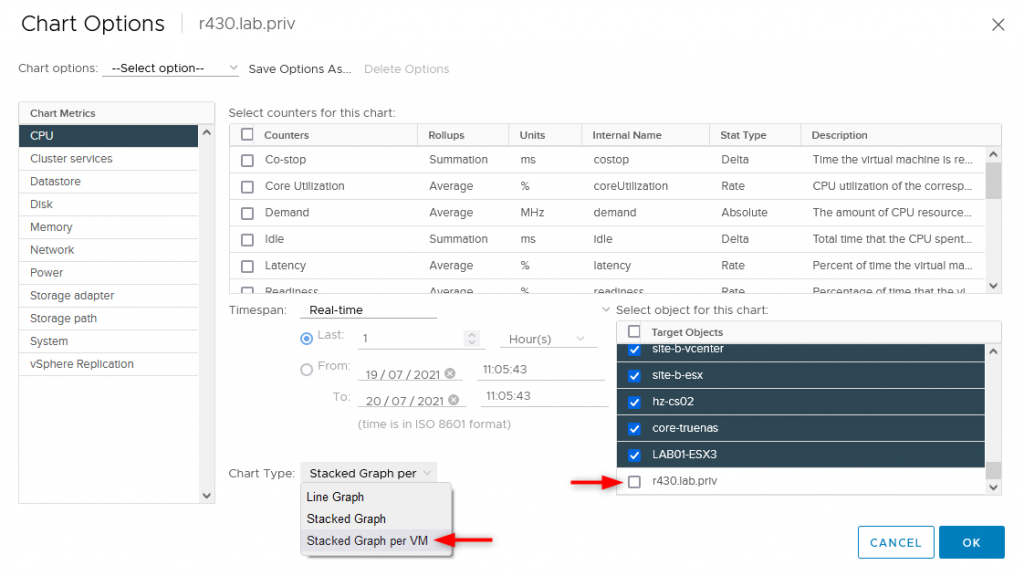Choose Line Graph from the chart type list
This screenshot has width=1024, height=576.
point(335,497)
